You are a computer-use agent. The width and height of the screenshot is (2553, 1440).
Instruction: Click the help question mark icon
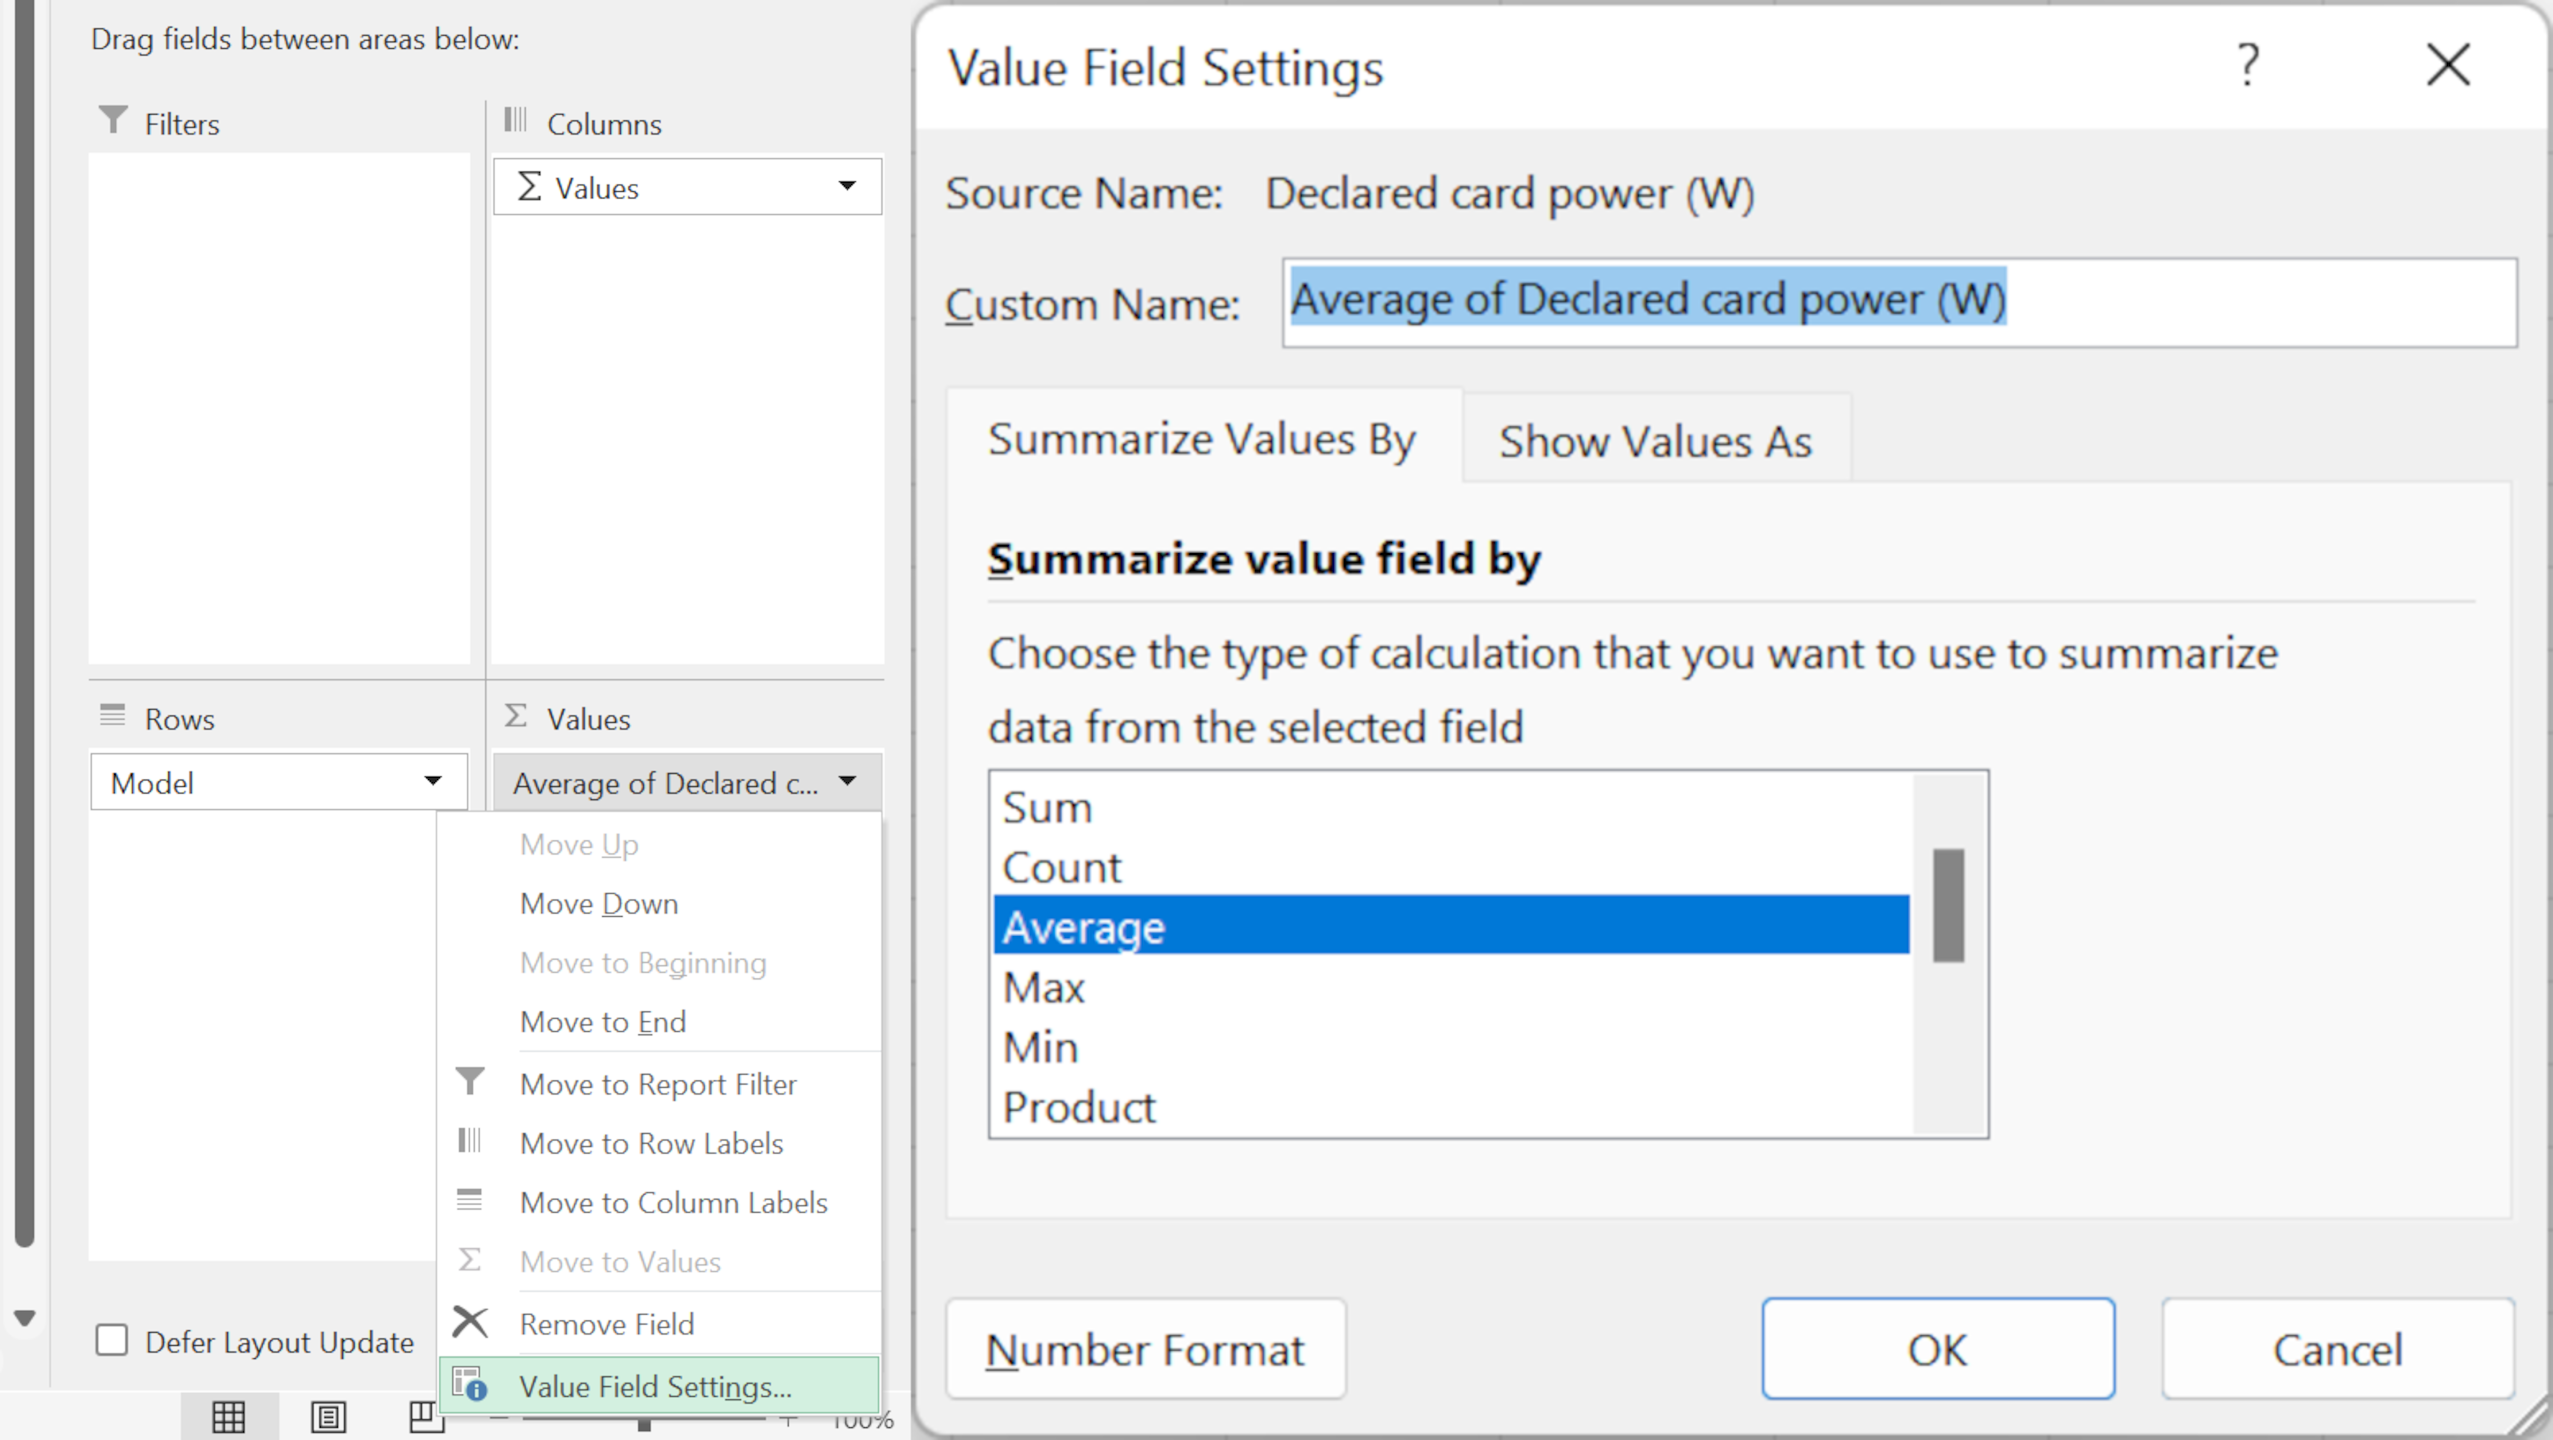click(2247, 66)
